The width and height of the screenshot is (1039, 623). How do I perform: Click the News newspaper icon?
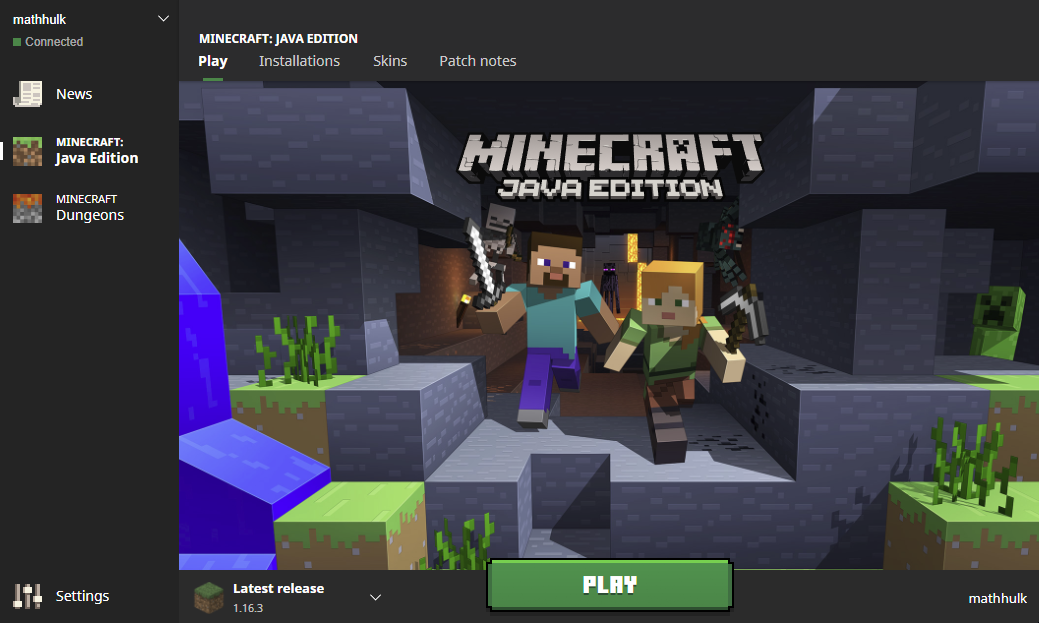27,94
